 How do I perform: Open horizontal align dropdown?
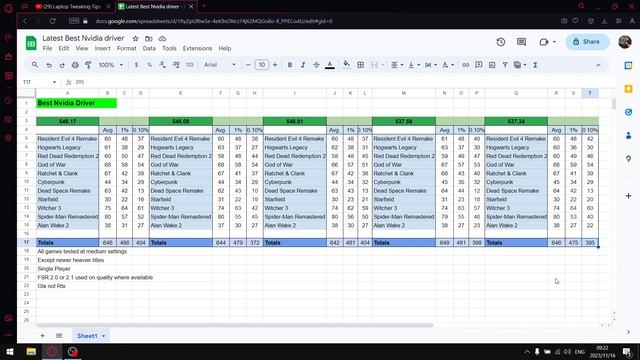(397, 65)
